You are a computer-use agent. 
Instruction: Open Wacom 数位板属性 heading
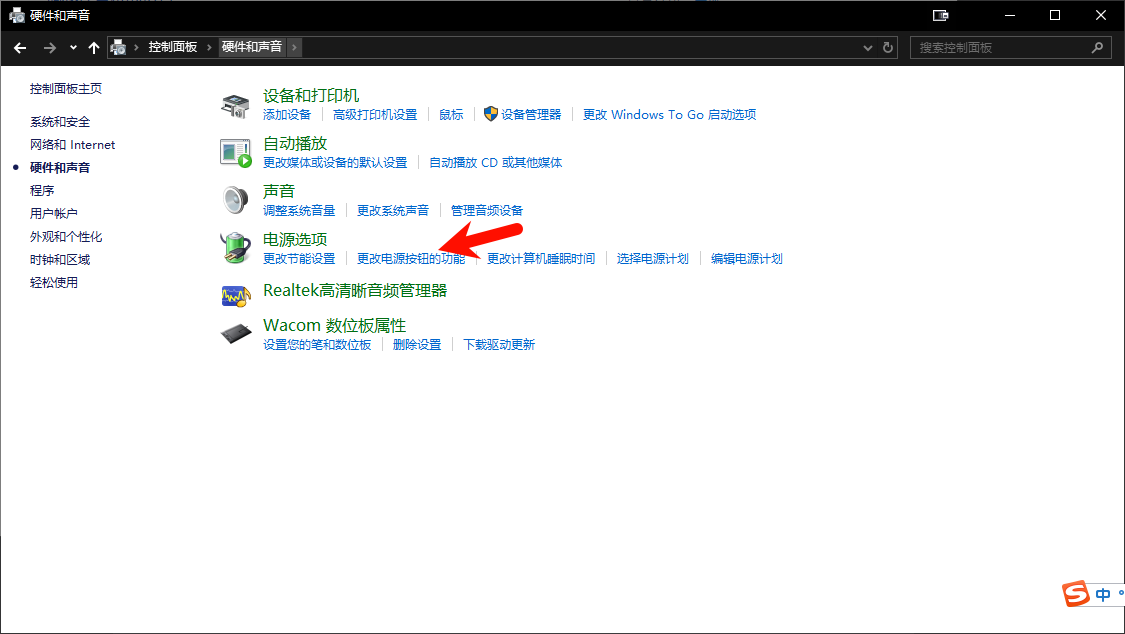click(x=334, y=326)
